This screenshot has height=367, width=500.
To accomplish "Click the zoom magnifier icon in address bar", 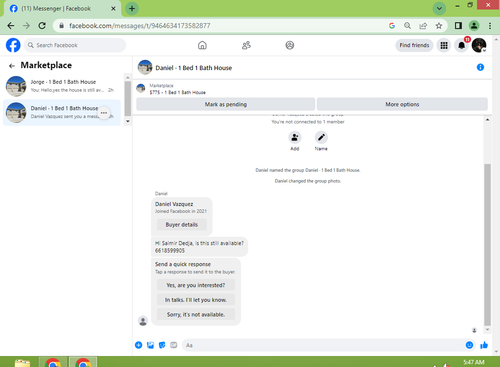I will coord(407,26).
